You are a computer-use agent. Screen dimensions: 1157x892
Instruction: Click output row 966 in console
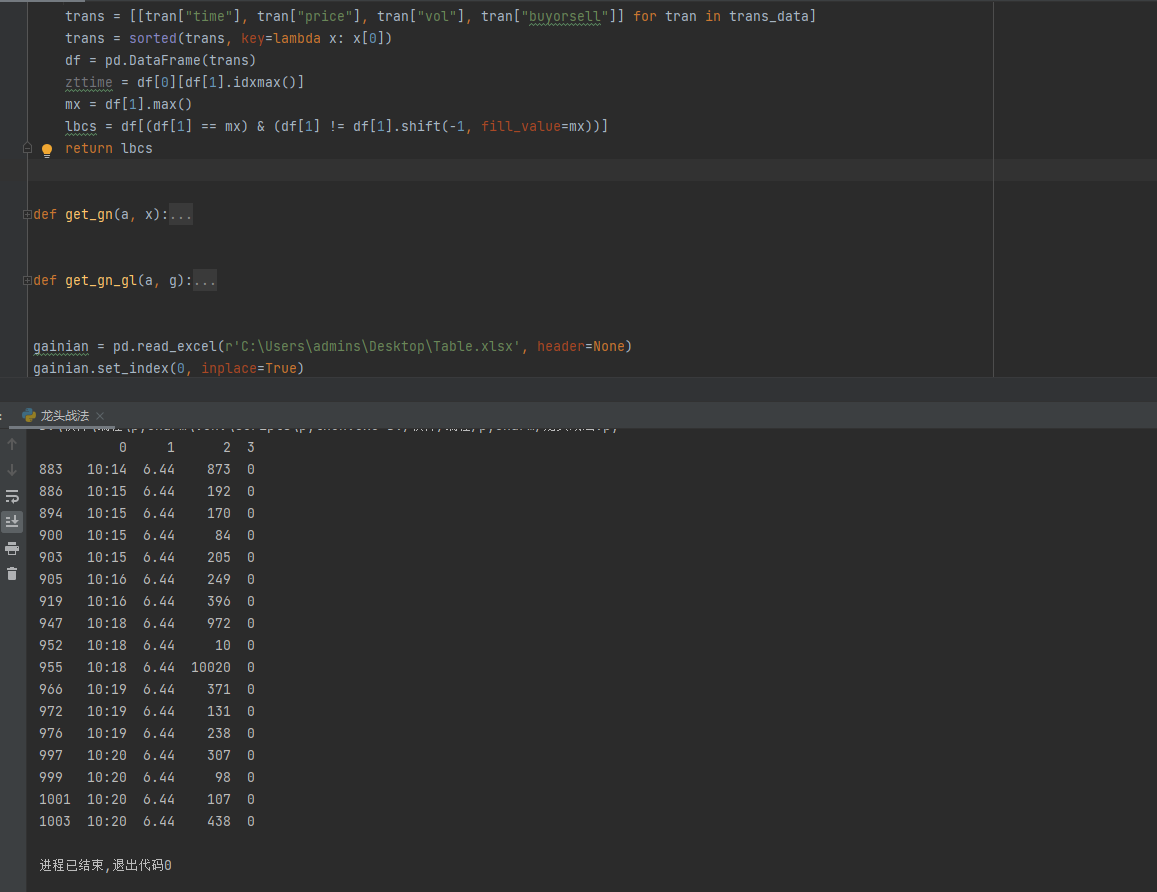[x=147, y=690]
